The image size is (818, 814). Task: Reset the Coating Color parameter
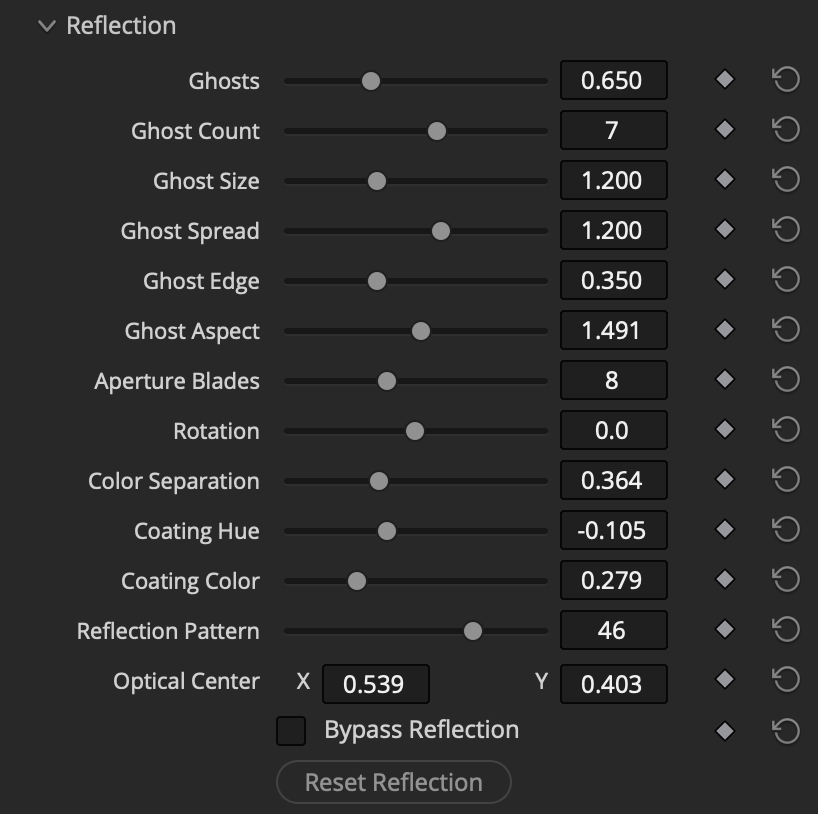click(786, 580)
